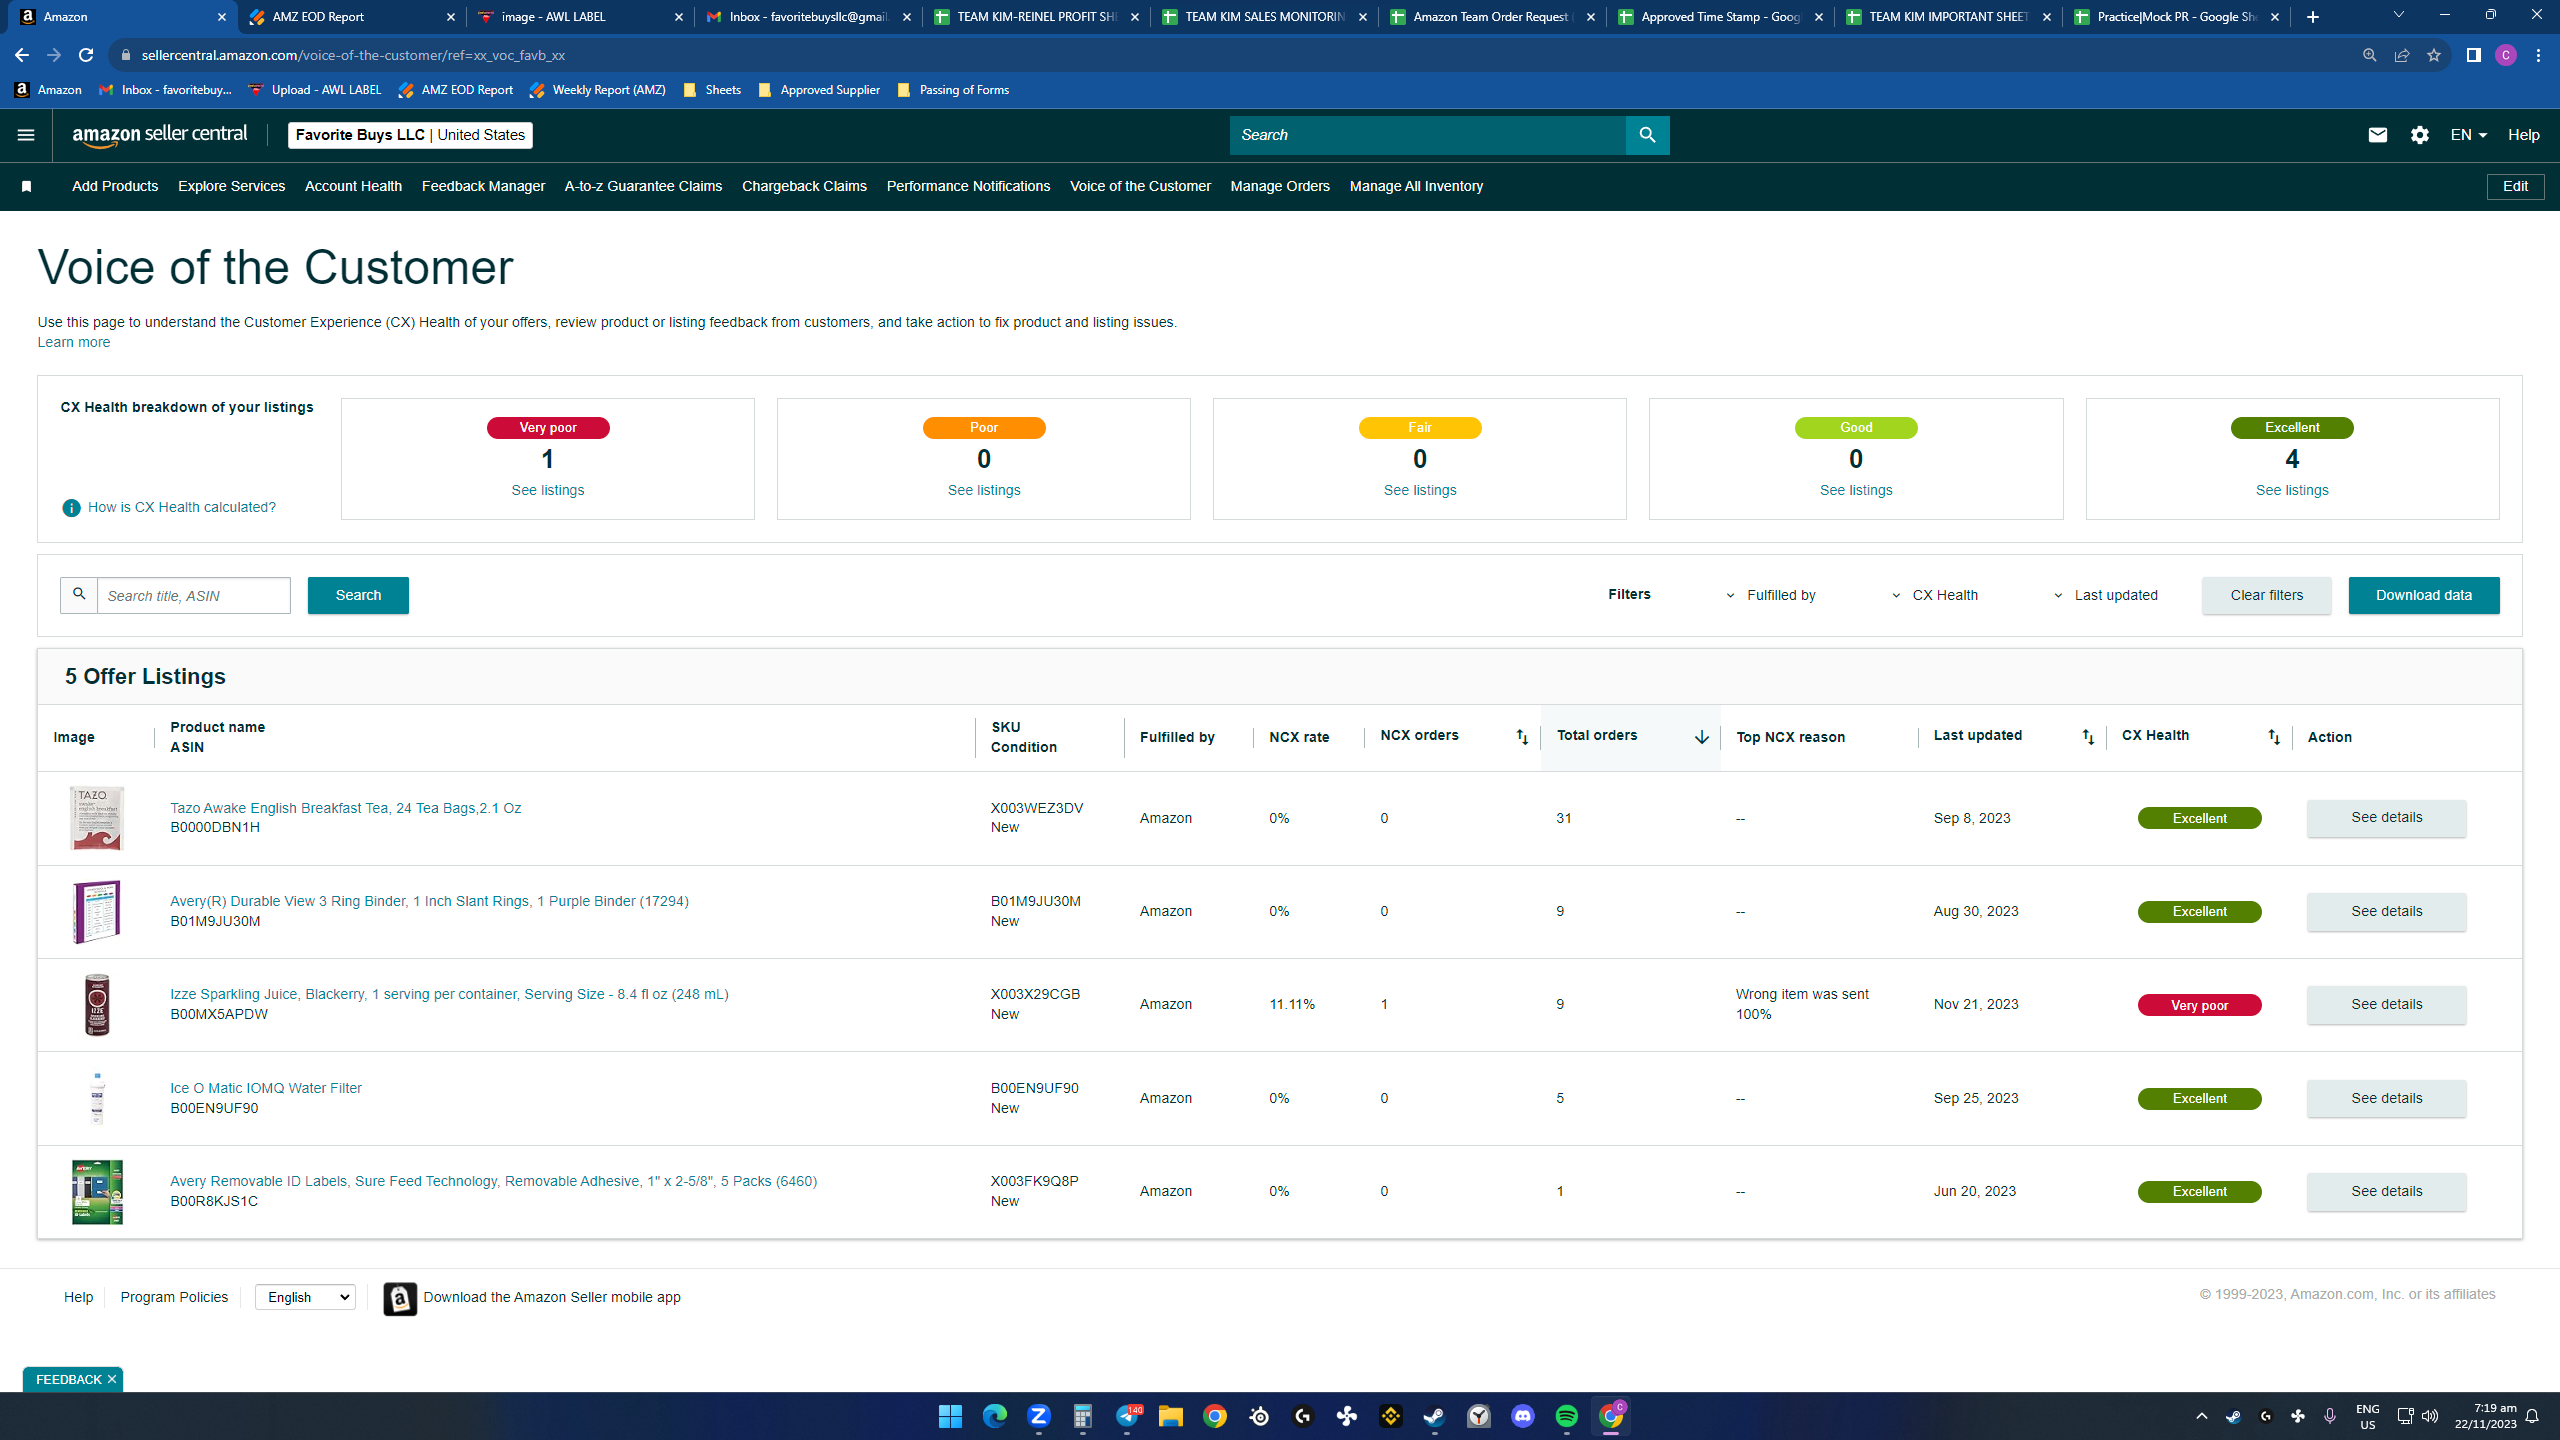Open the buyer messages envelope icon
The height and width of the screenshot is (1440, 2560).
pos(2377,135)
